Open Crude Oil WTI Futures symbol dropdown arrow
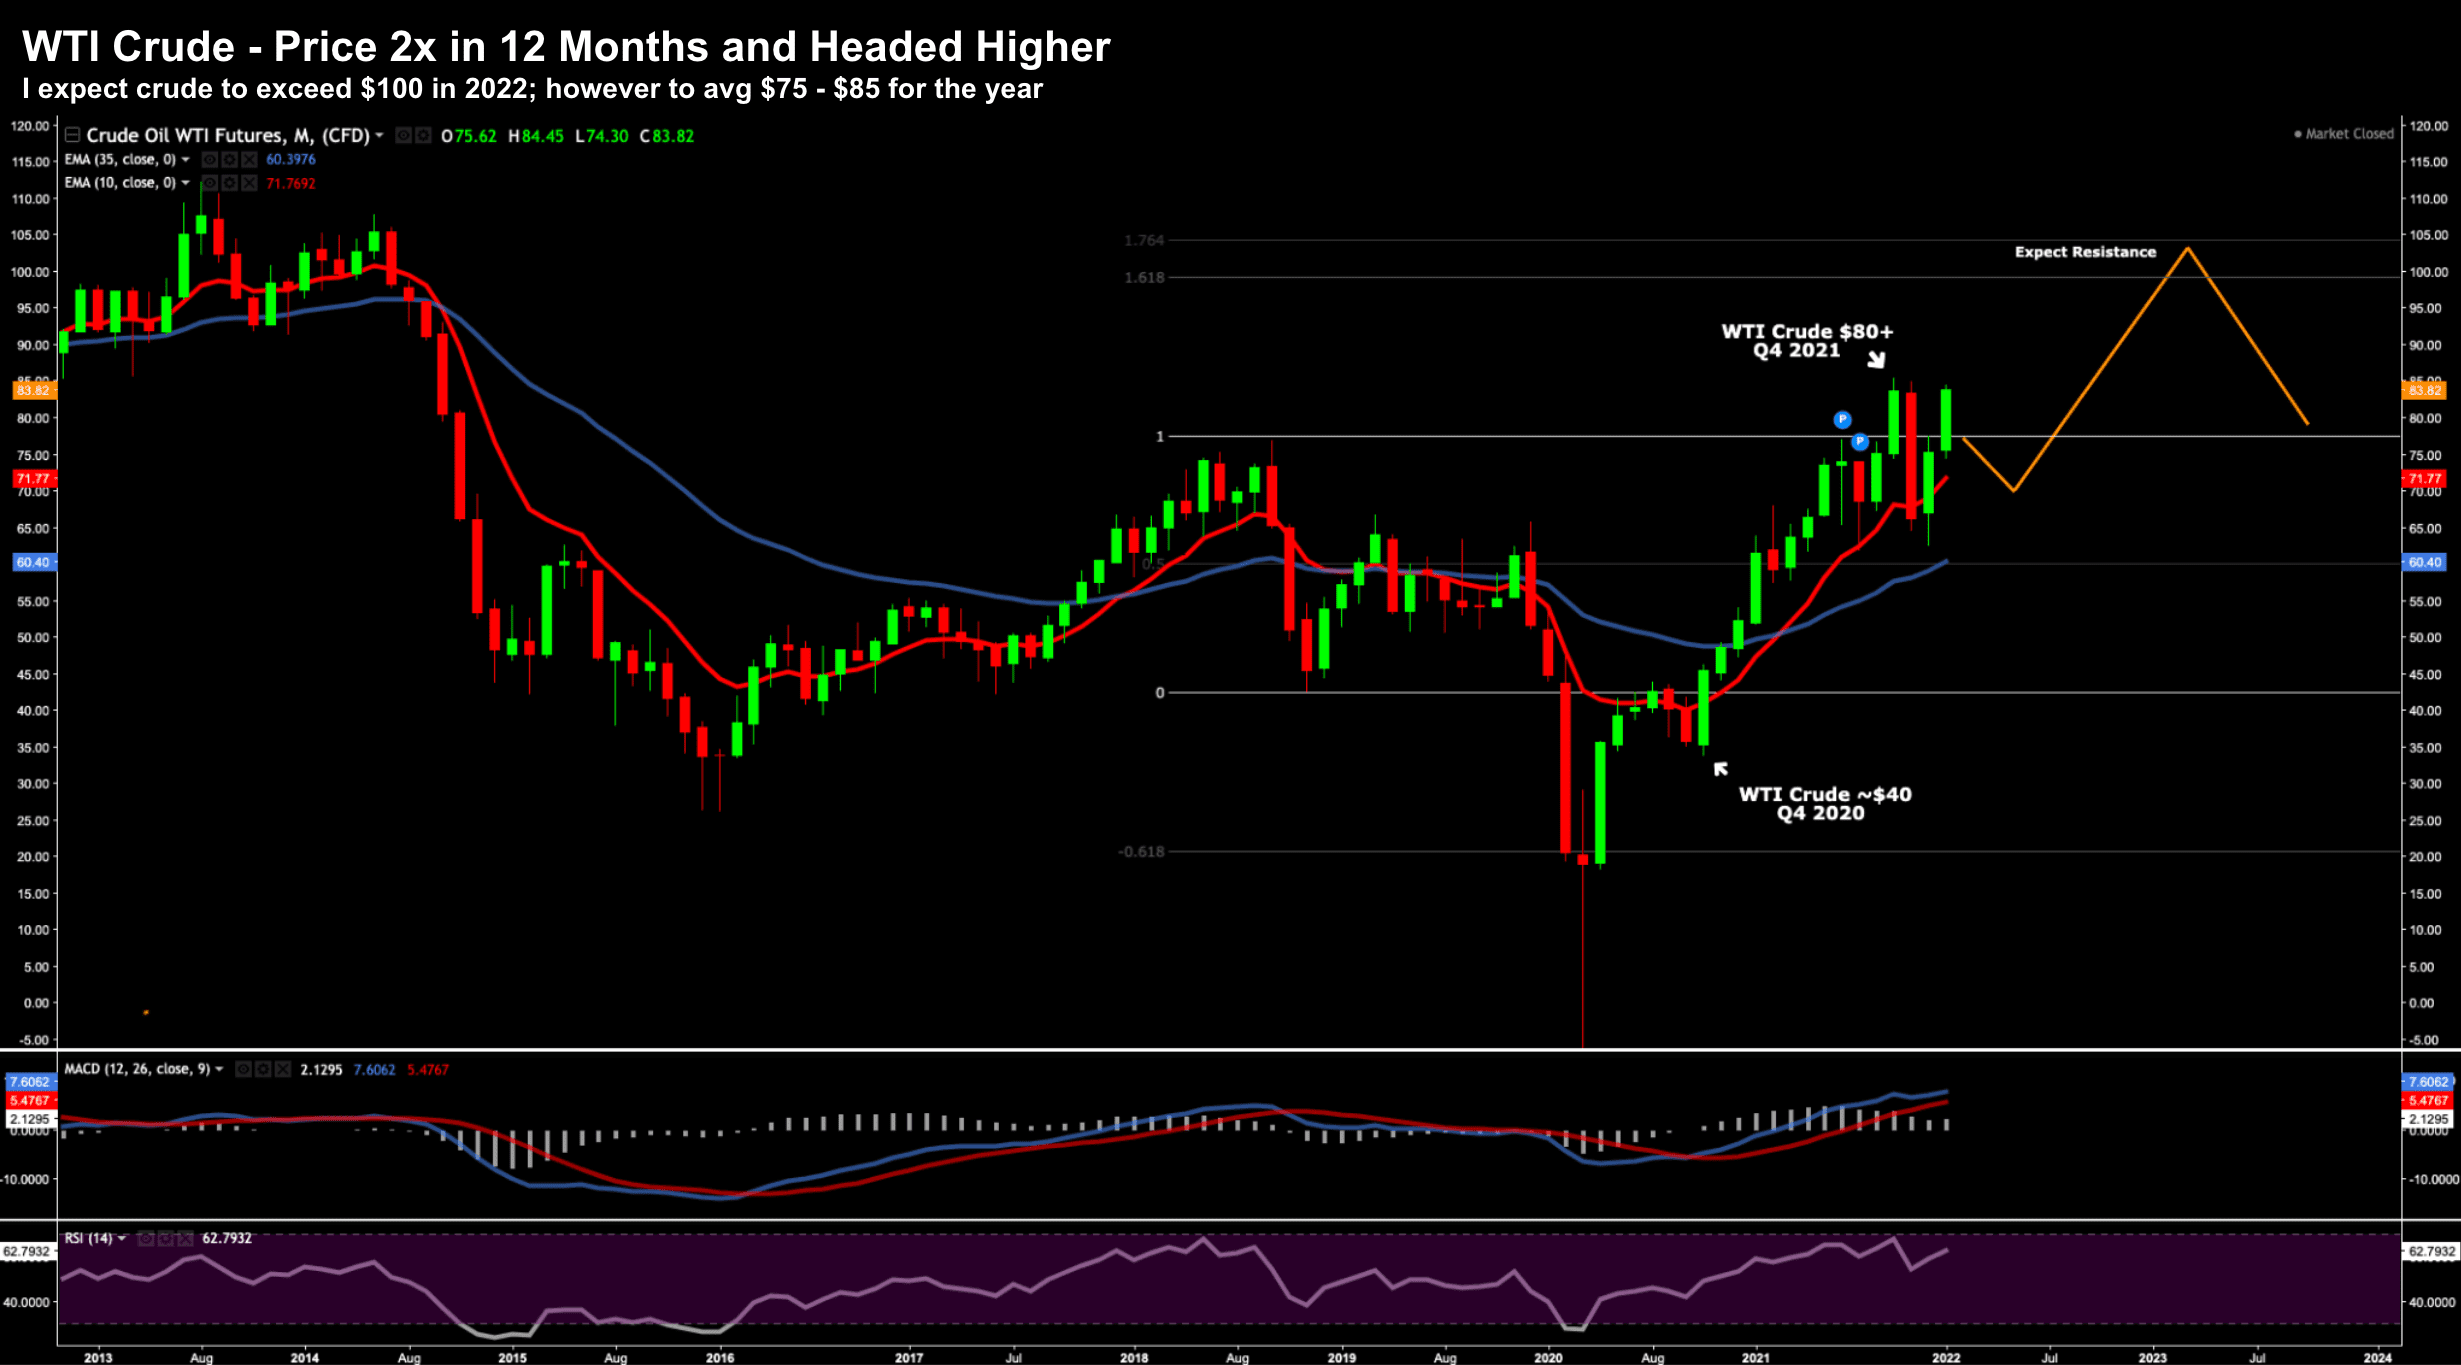The width and height of the screenshot is (2461, 1365). (x=379, y=135)
